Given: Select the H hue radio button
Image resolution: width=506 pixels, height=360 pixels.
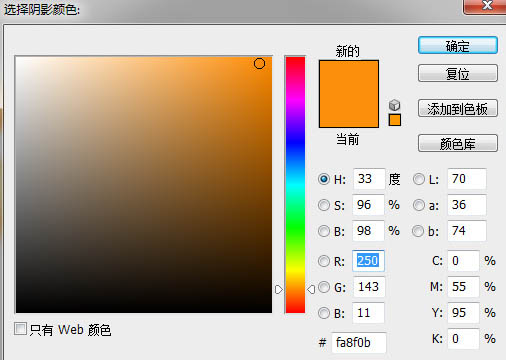Looking at the screenshot, I should [x=324, y=179].
